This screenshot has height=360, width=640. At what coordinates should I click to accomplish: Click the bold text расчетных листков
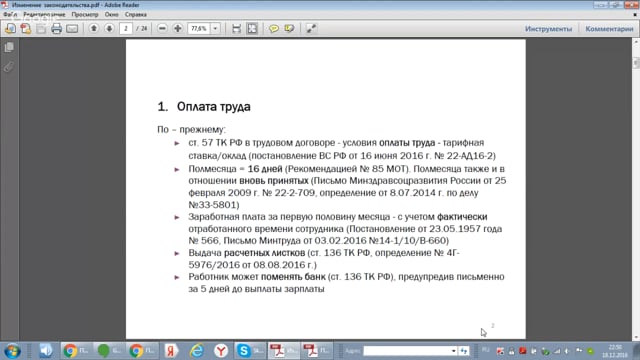click(x=264, y=253)
